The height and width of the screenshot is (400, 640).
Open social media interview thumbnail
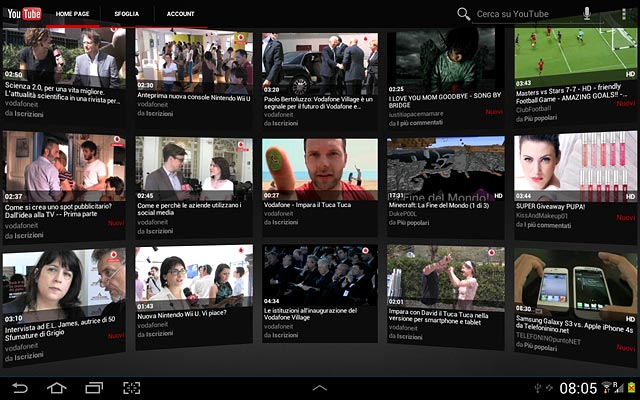194,168
